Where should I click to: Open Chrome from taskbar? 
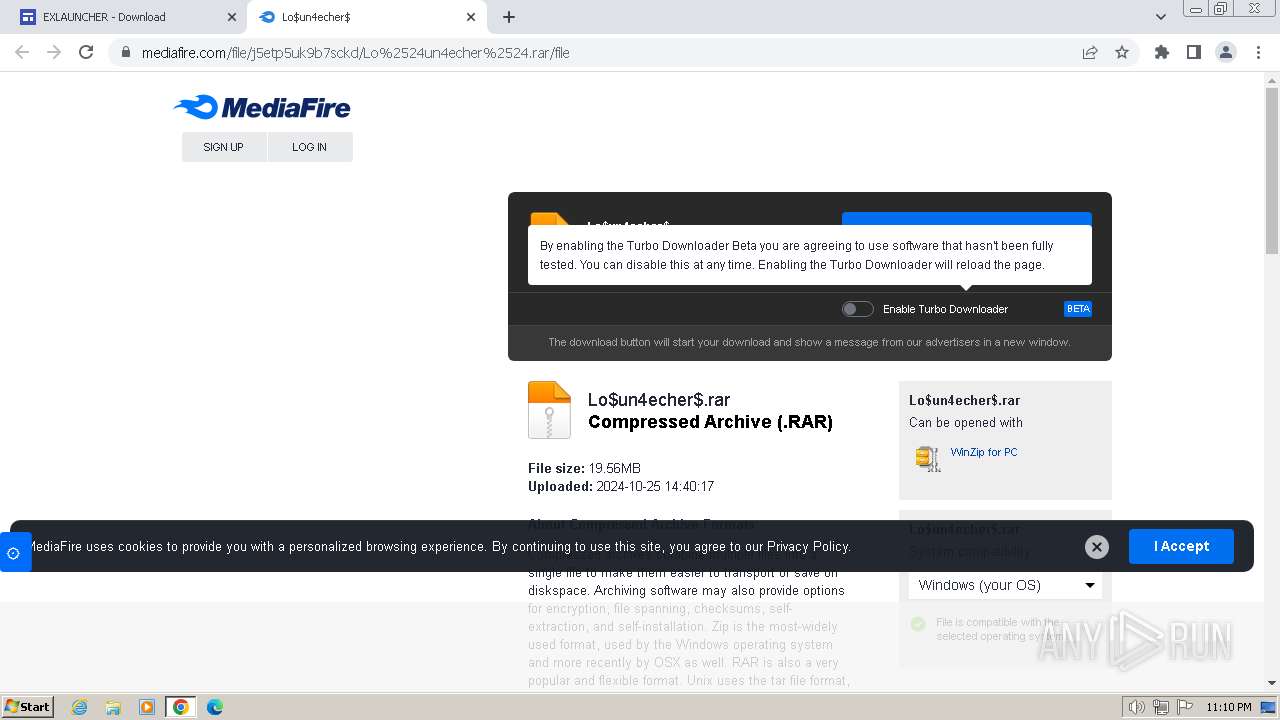pos(181,707)
